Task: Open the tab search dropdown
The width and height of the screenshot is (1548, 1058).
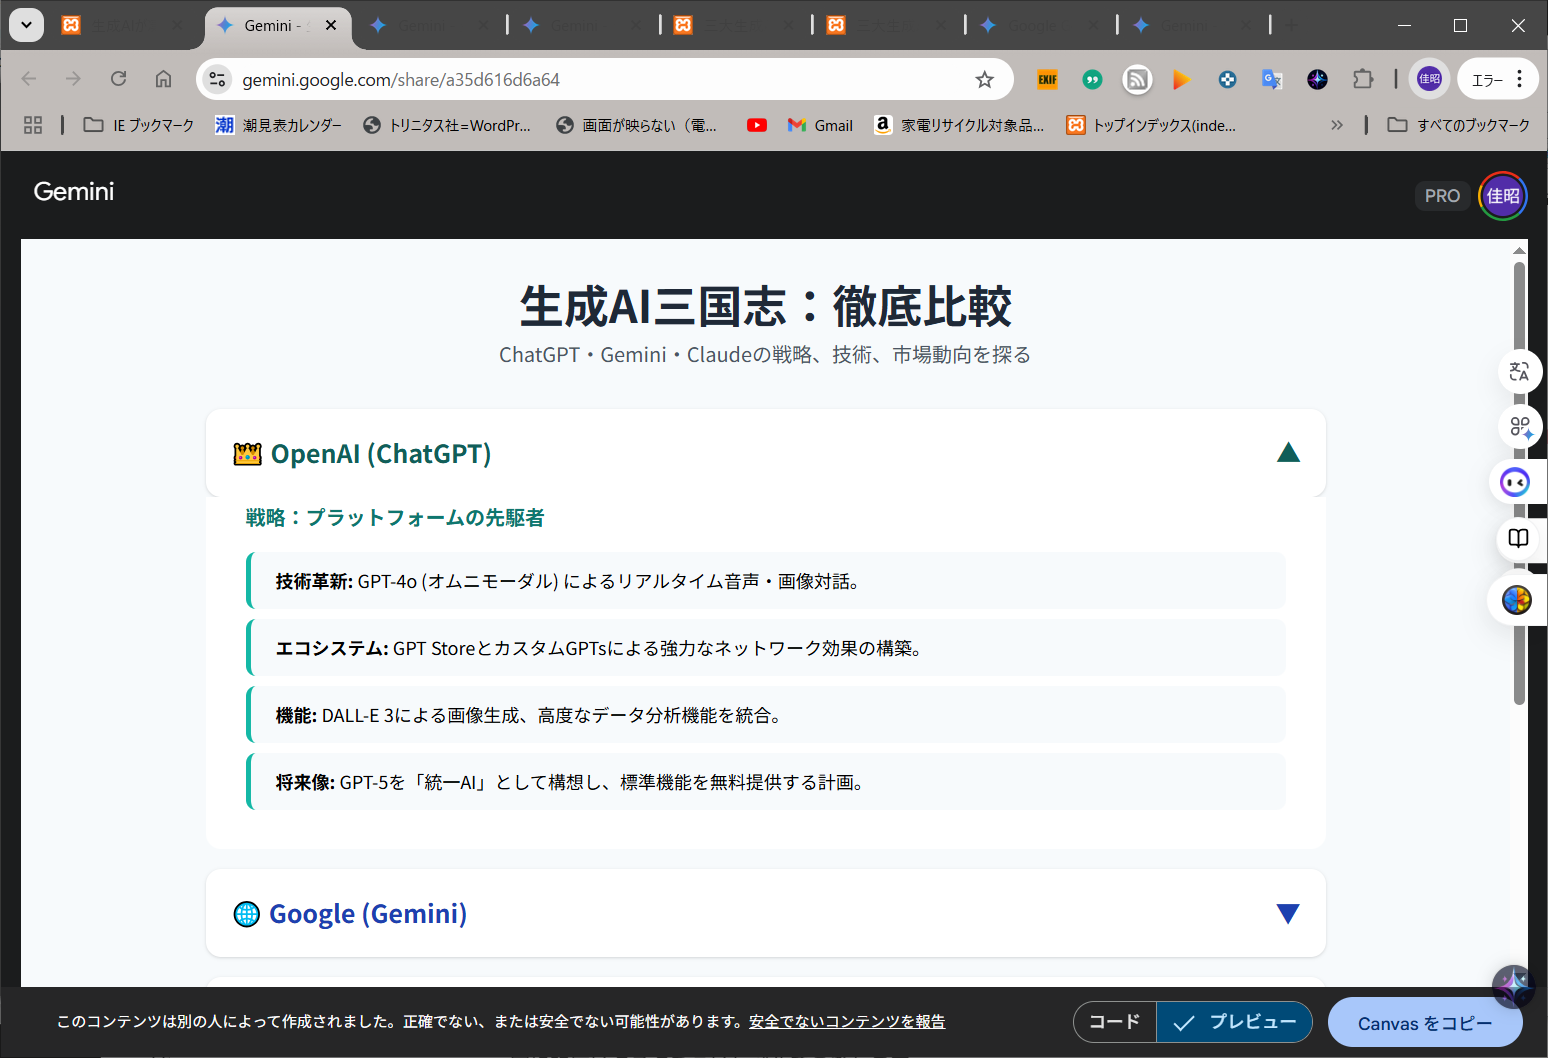Action: [x=26, y=25]
